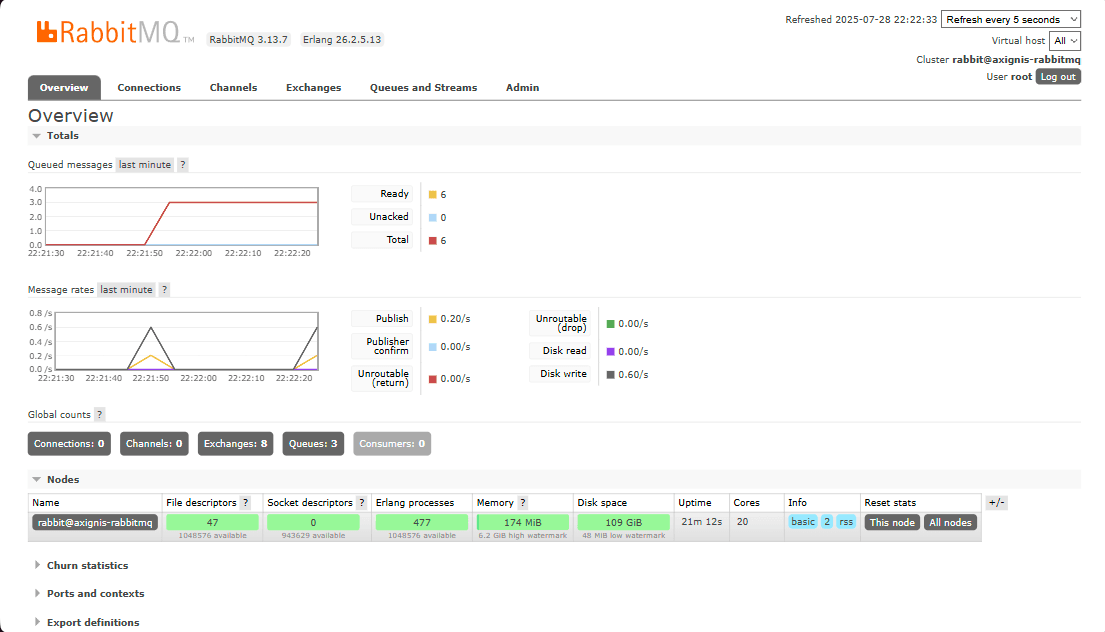
Task: Open File descriptors help question mark
Action: [245, 502]
